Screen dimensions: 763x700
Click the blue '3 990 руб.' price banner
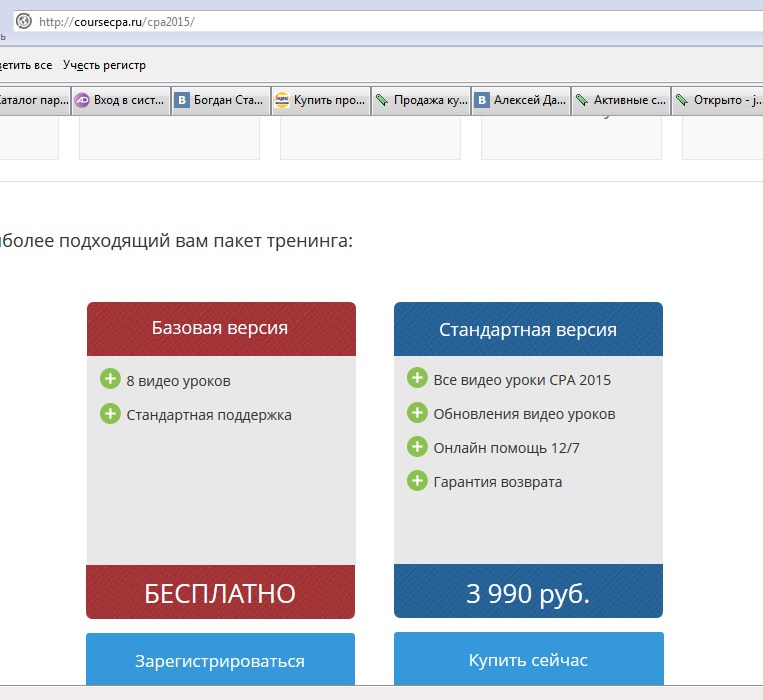[x=528, y=592]
